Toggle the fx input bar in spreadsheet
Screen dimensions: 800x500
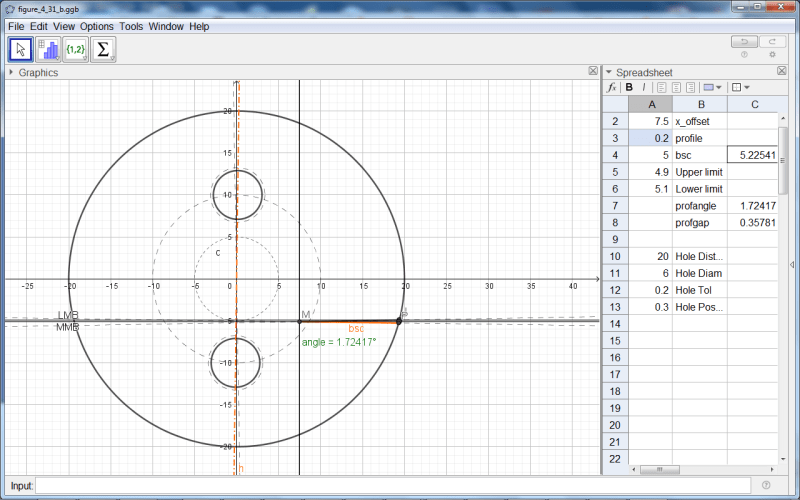click(612, 87)
